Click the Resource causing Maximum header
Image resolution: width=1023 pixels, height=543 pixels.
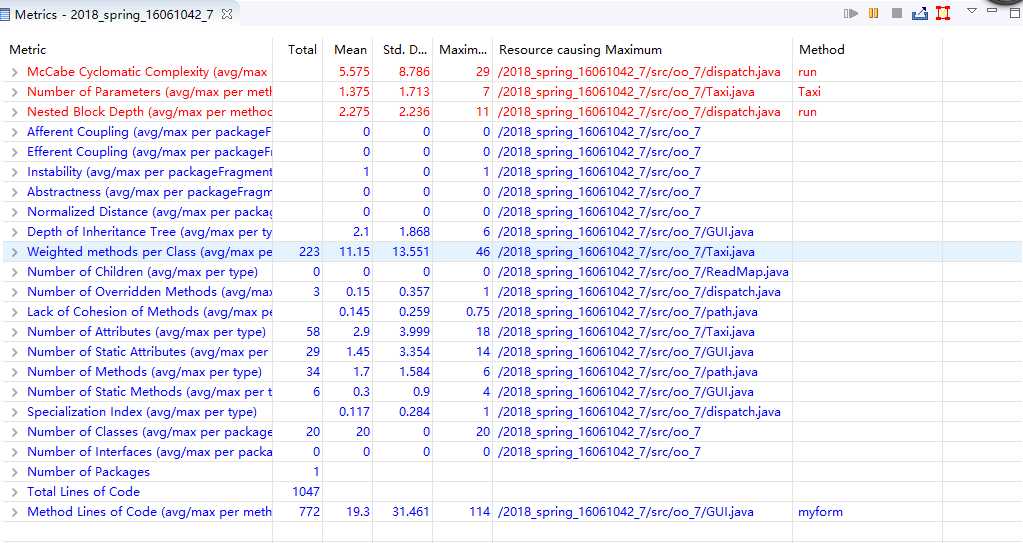point(580,50)
